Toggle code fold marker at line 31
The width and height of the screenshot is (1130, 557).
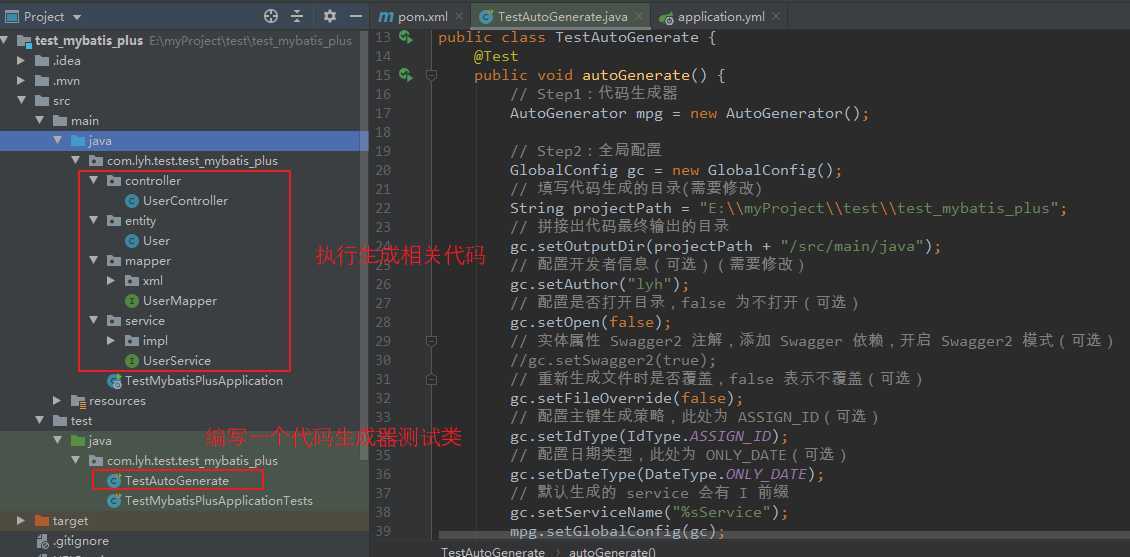[x=431, y=379]
